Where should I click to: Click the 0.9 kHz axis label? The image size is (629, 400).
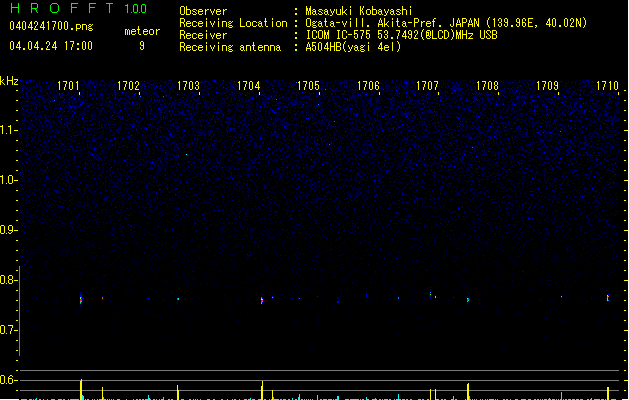tap(8, 230)
